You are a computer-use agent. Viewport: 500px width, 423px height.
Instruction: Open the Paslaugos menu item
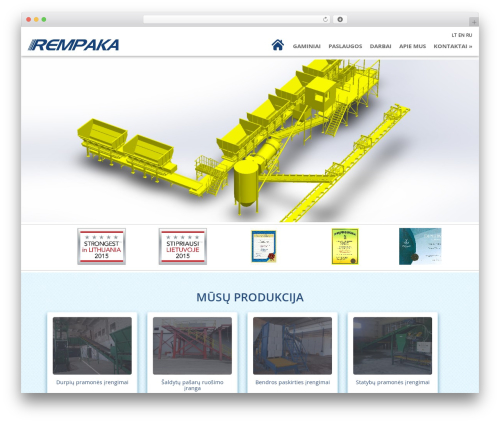(x=345, y=46)
